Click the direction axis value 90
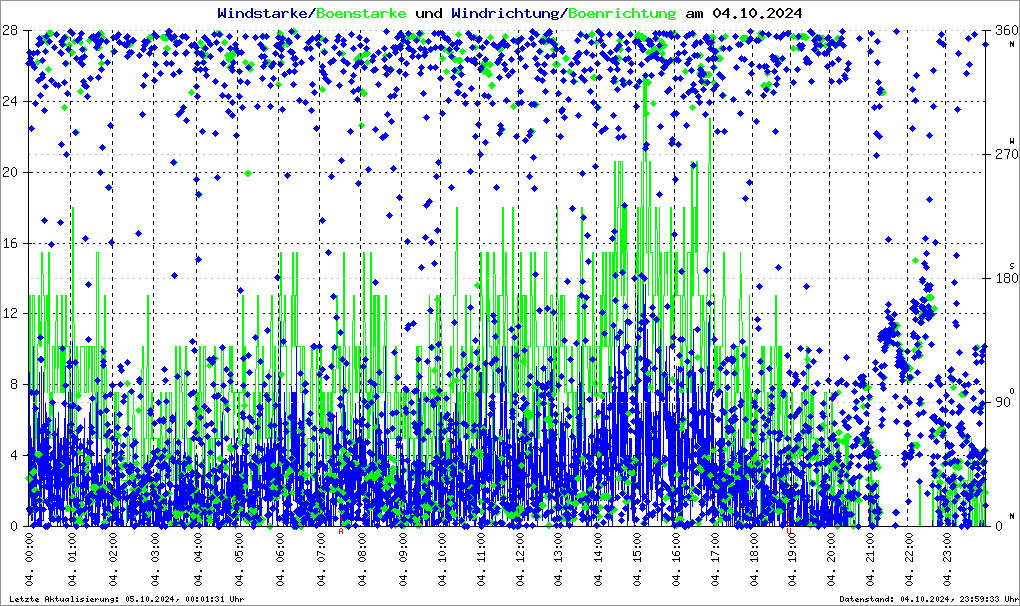Viewport: 1020px width, 606px height. 1003,402
